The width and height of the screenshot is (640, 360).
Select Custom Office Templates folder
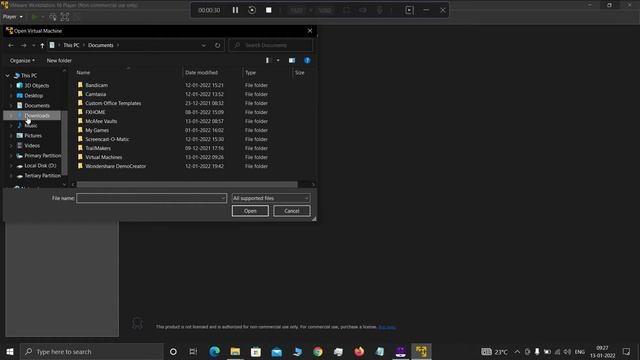113,103
